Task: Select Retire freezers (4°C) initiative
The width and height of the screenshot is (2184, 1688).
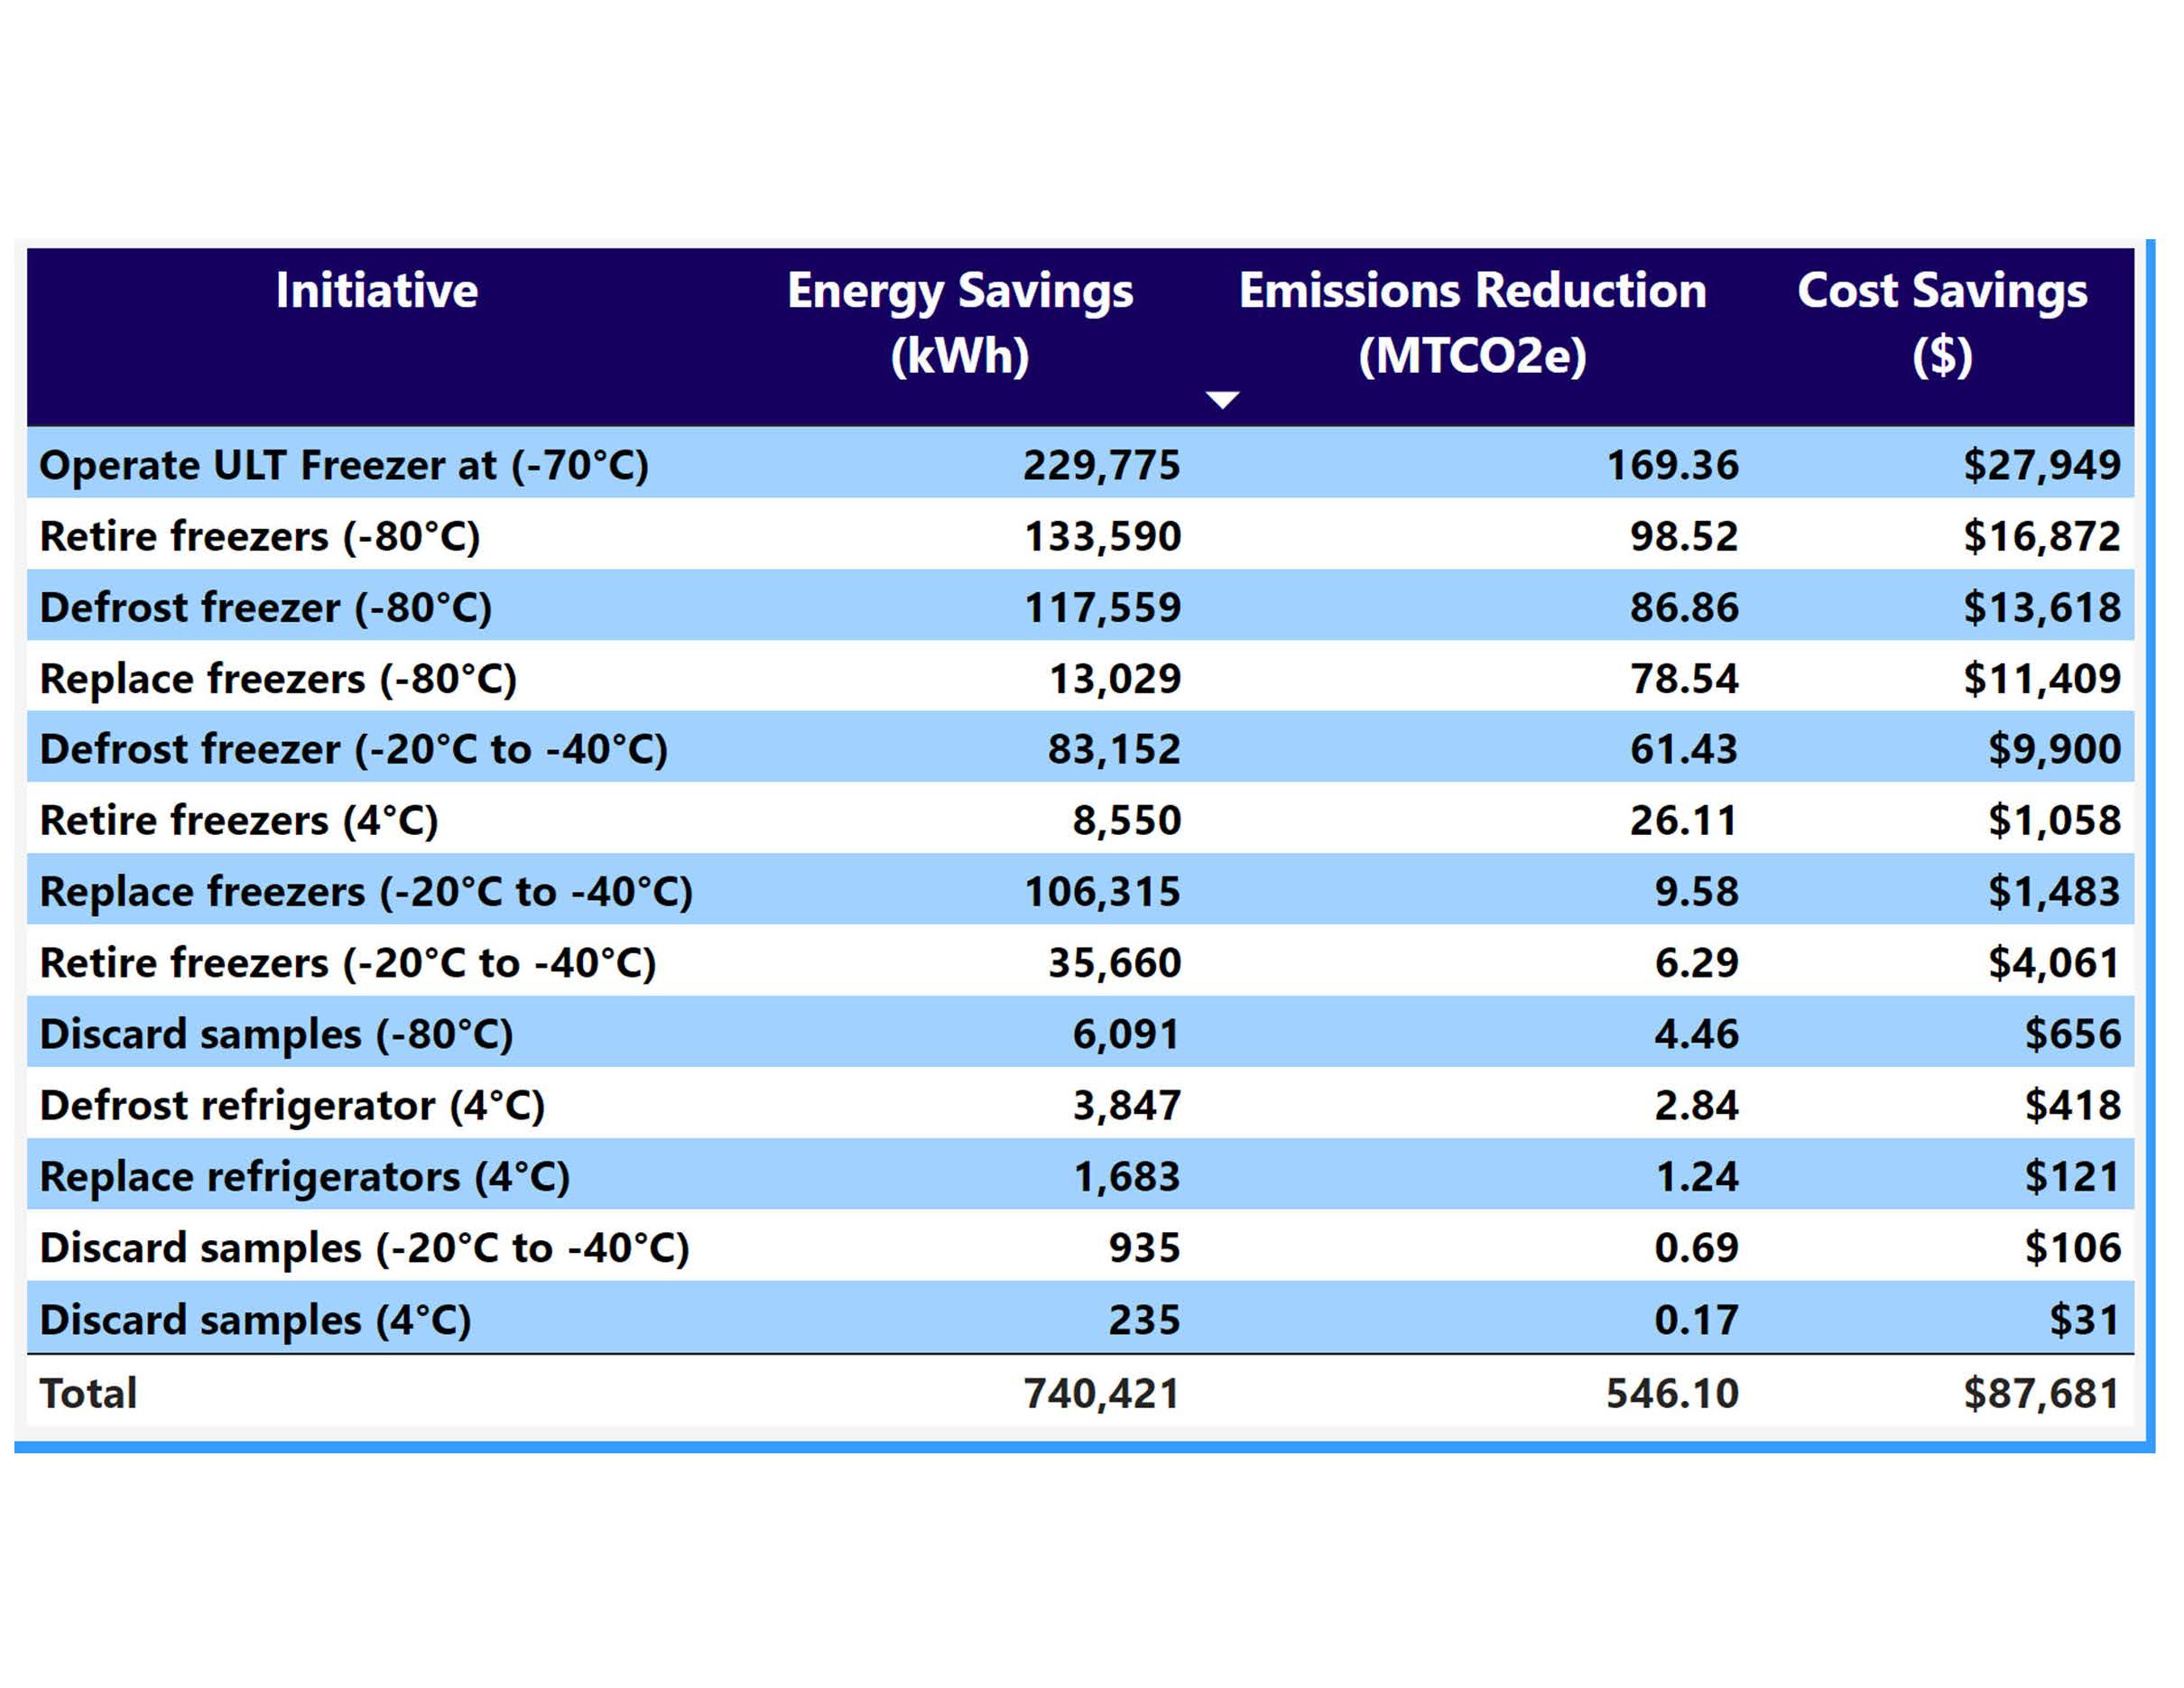Action: click(x=239, y=821)
